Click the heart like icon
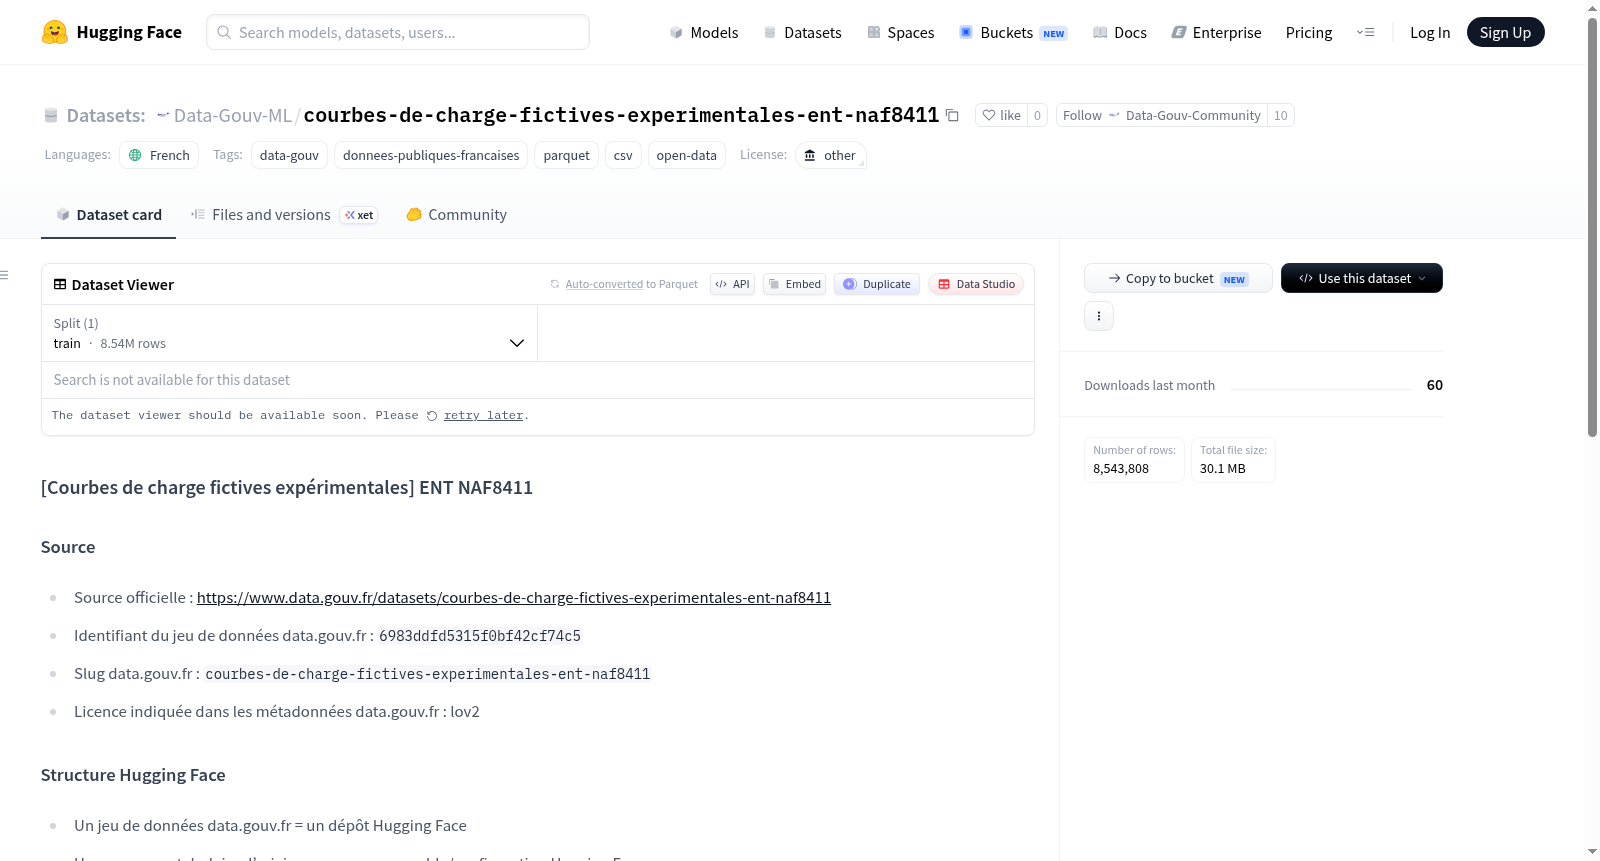Viewport: 1600px width, 861px height. (x=989, y=115)
